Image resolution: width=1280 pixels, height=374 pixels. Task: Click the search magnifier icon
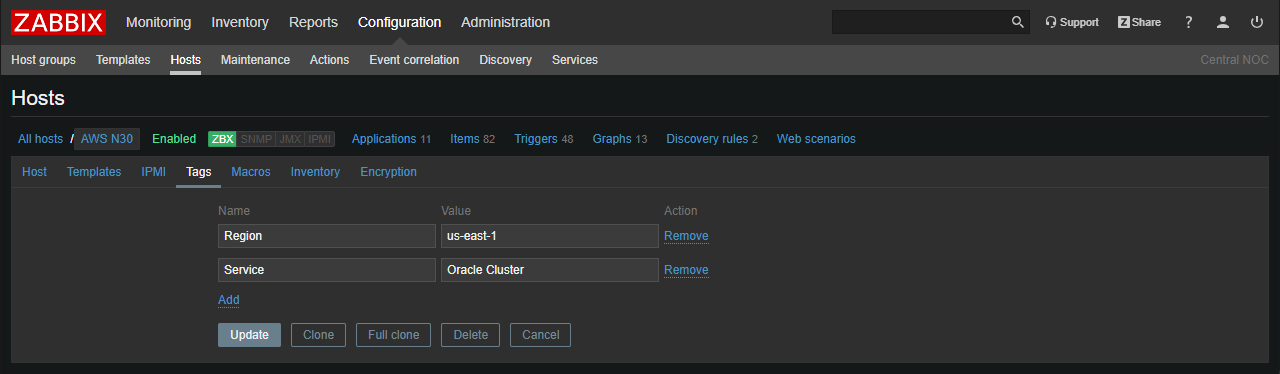click(1018, 22)
